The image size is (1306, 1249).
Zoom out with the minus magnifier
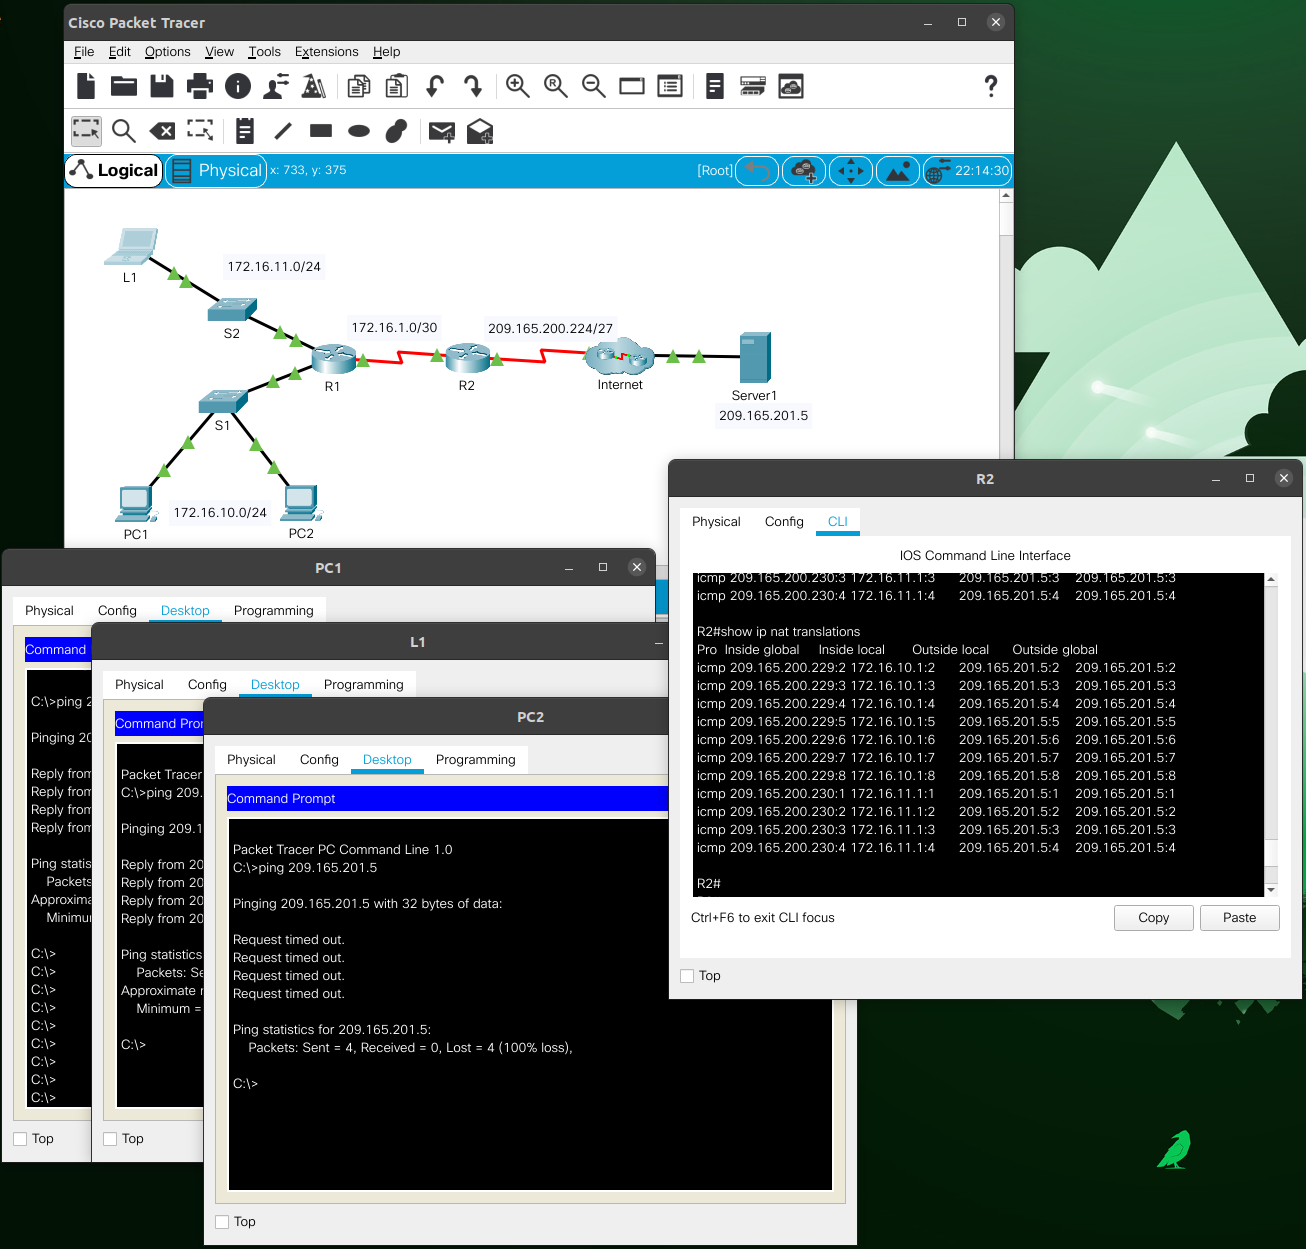[x=594, y=86]
